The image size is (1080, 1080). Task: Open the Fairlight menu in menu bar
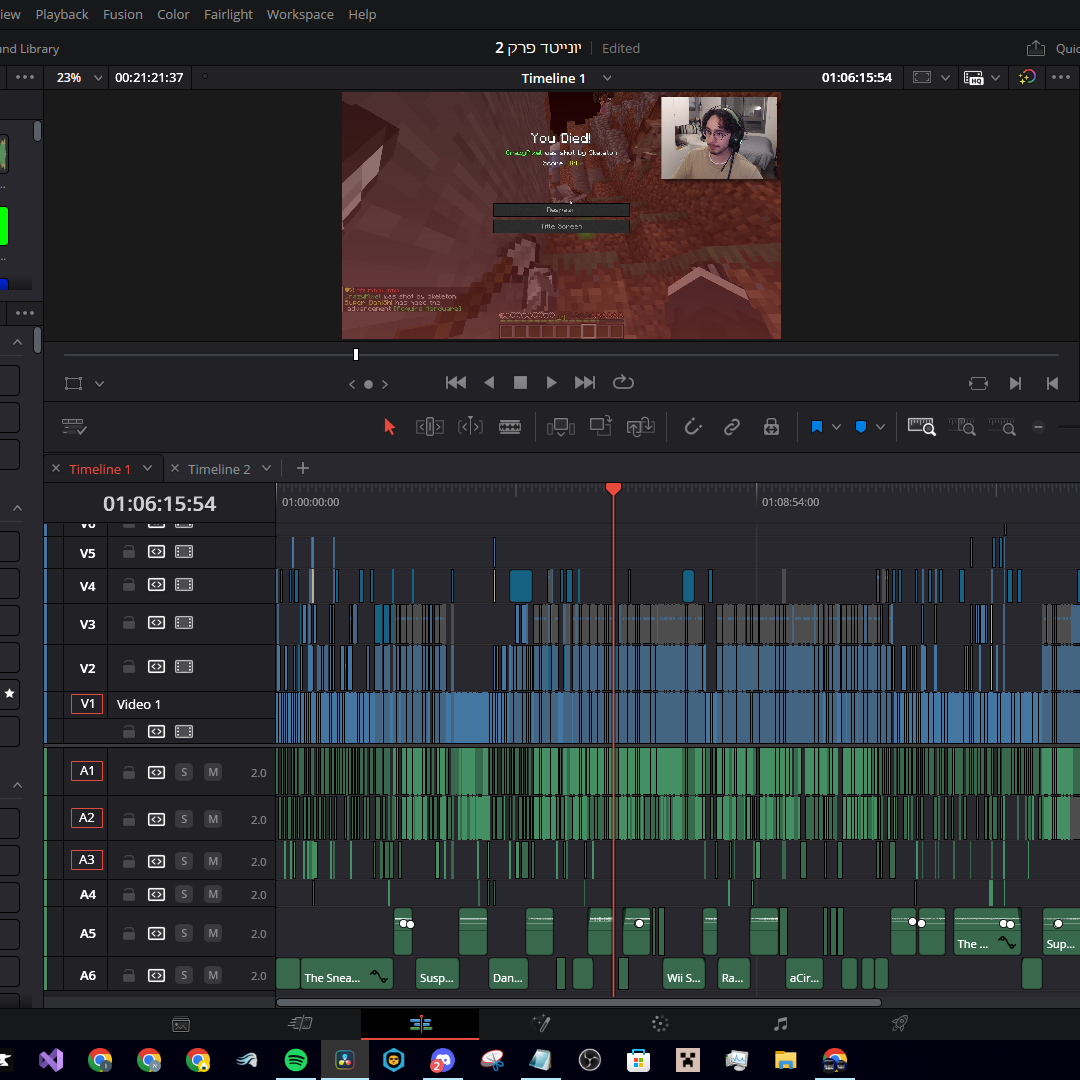pos(228,14)
